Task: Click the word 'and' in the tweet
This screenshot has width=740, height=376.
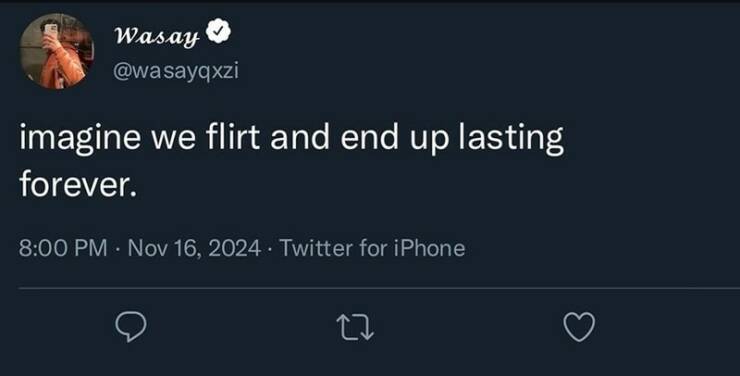Action: pos(300,137)
